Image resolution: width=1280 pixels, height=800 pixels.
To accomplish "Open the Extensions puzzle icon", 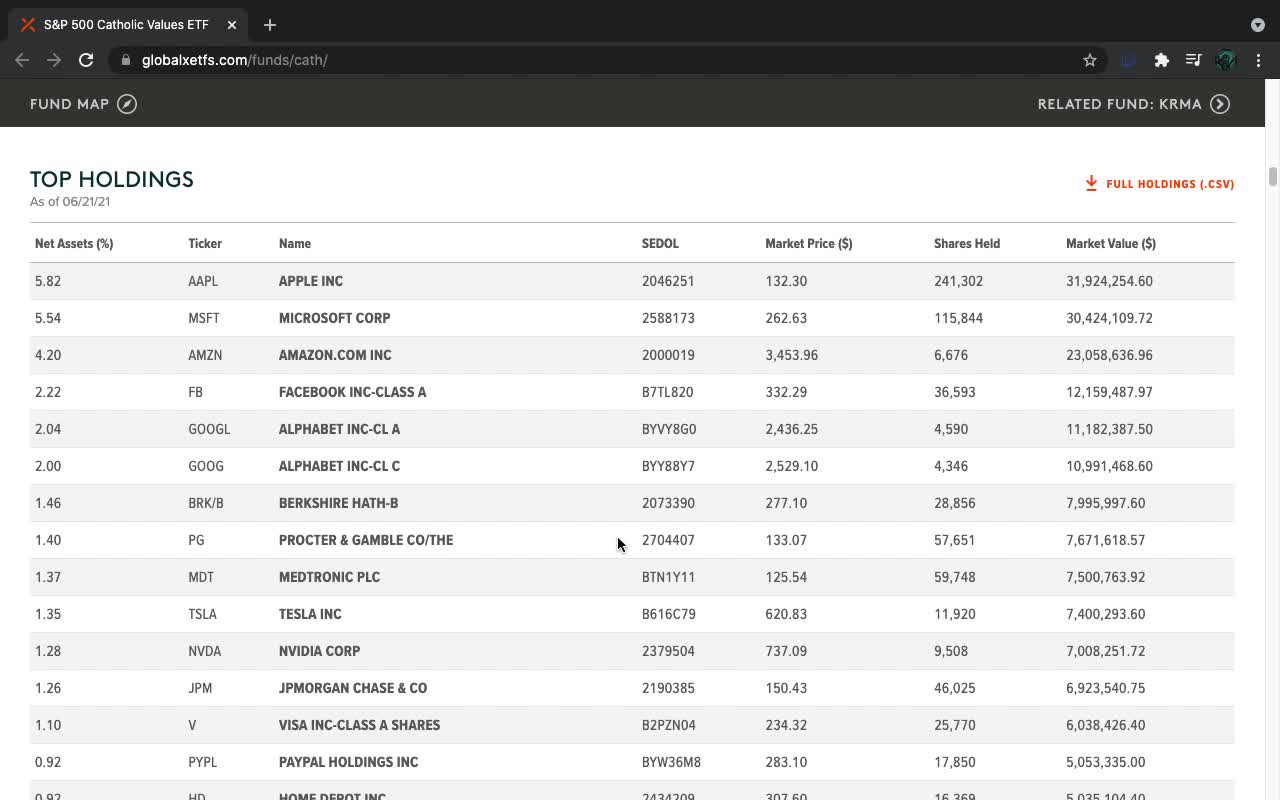I will 1161,60.
